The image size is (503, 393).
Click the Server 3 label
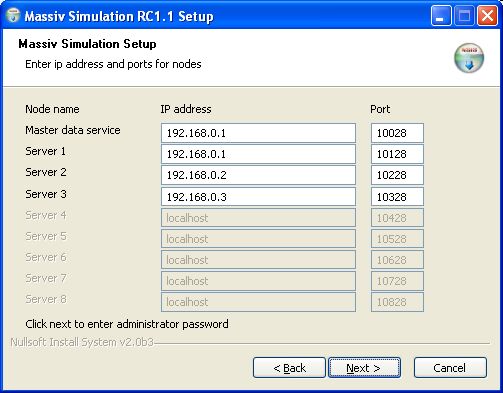[x=46, y=194]
